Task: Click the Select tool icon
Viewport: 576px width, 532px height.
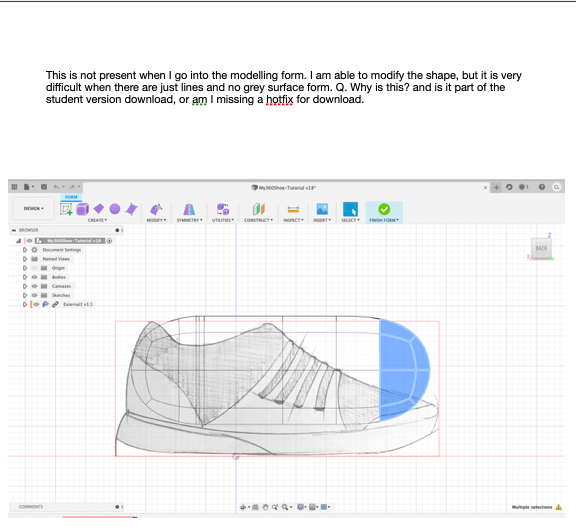Action: tap(350, 209)
